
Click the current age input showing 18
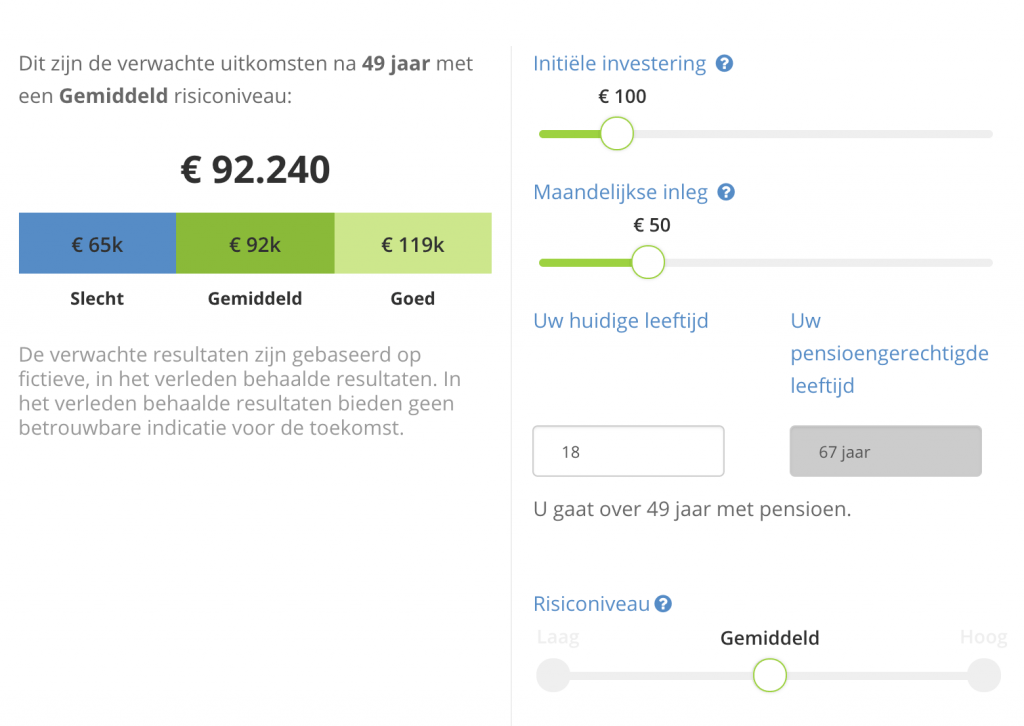click(628, 452)
